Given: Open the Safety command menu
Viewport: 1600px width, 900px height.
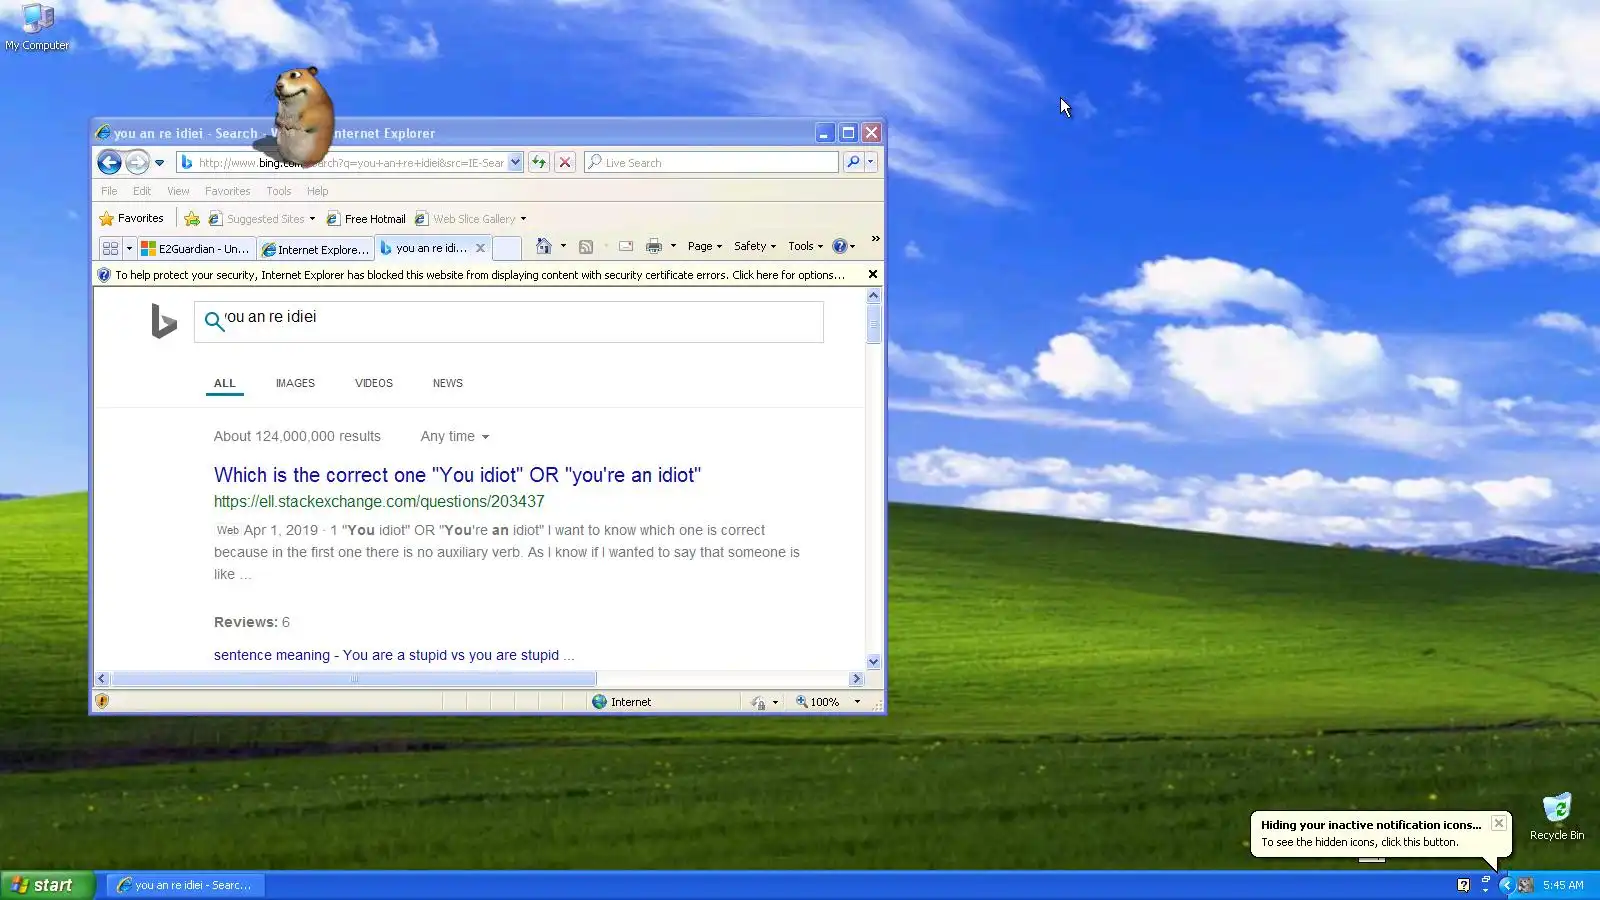Looking at the screenshot, I should [755, 246].
